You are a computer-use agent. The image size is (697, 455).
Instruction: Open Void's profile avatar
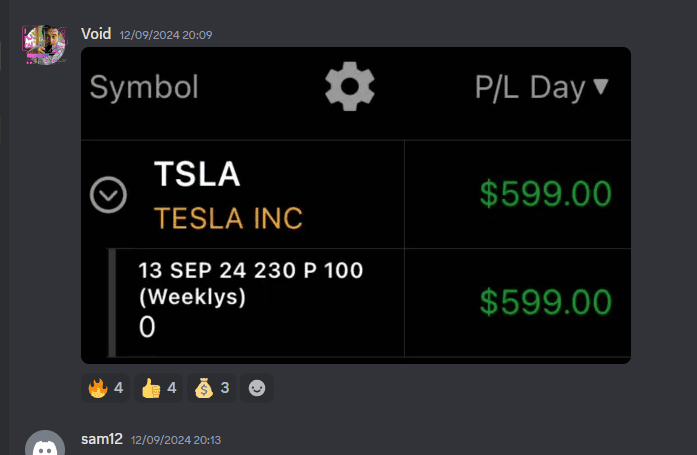pyautogui.click(x=45, y=45)
